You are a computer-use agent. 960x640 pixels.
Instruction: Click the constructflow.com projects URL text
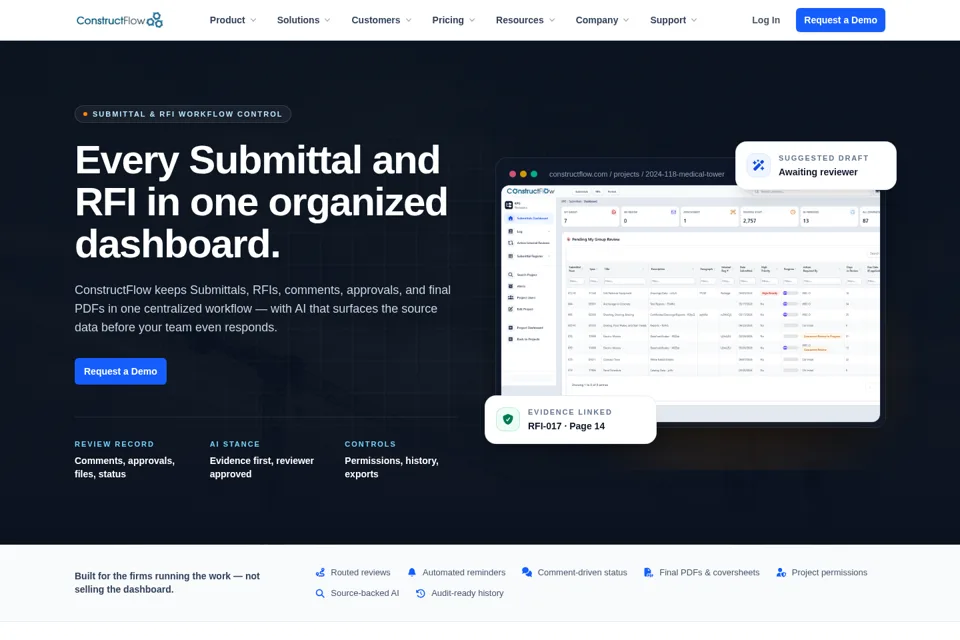[636, 174]
